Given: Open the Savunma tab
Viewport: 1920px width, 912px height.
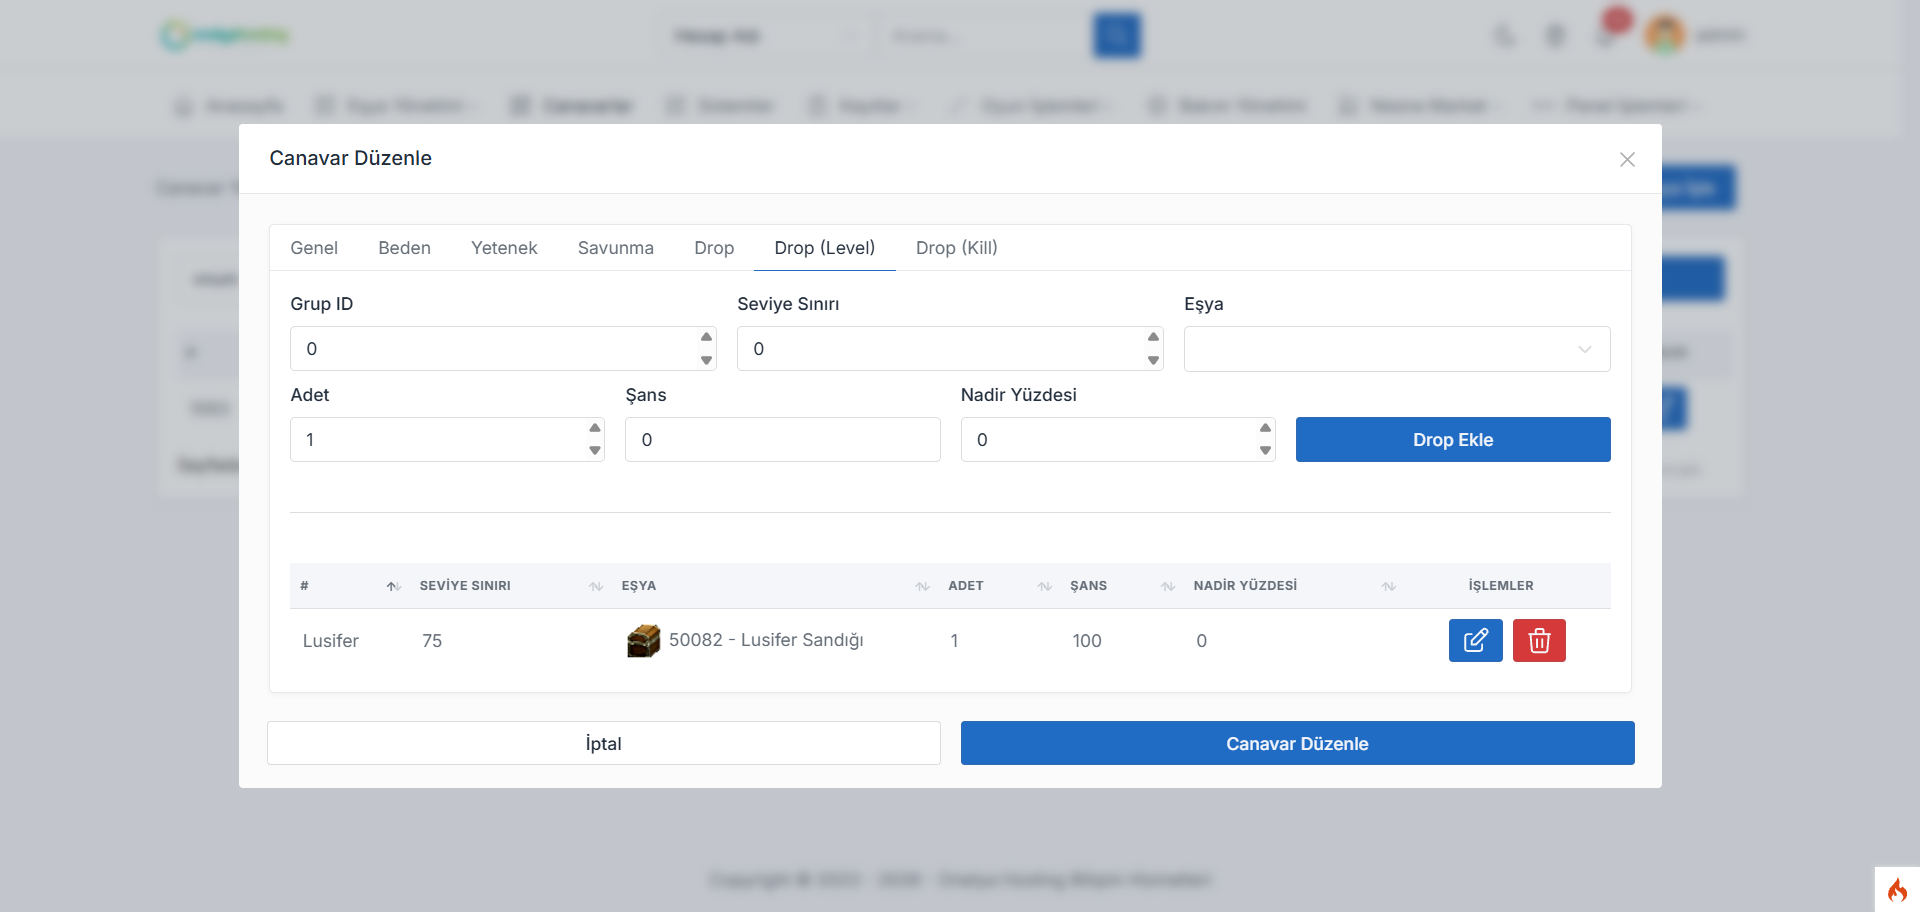Looking at the screenshot, I should click(x=616, y=248).
